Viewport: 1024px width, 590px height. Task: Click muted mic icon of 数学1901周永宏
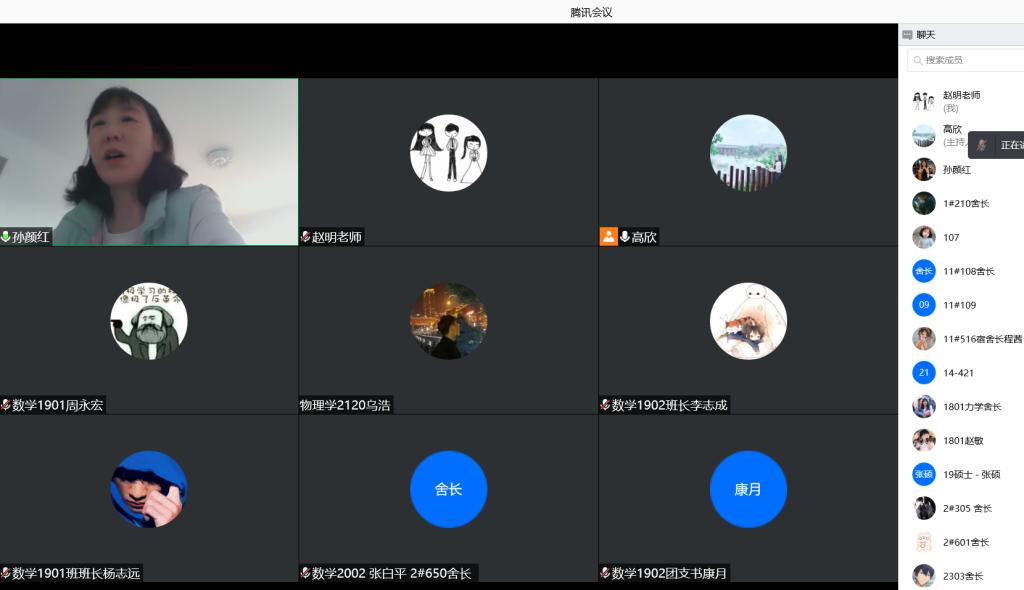(x=6, y=405)
